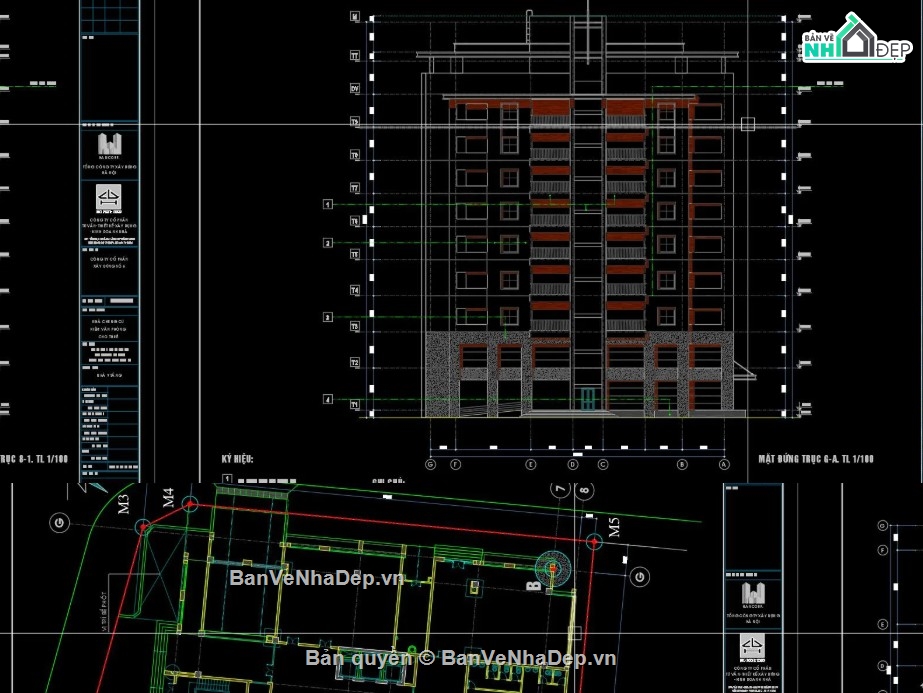Select annotation marker 3 left of elevation

[328, 317]
